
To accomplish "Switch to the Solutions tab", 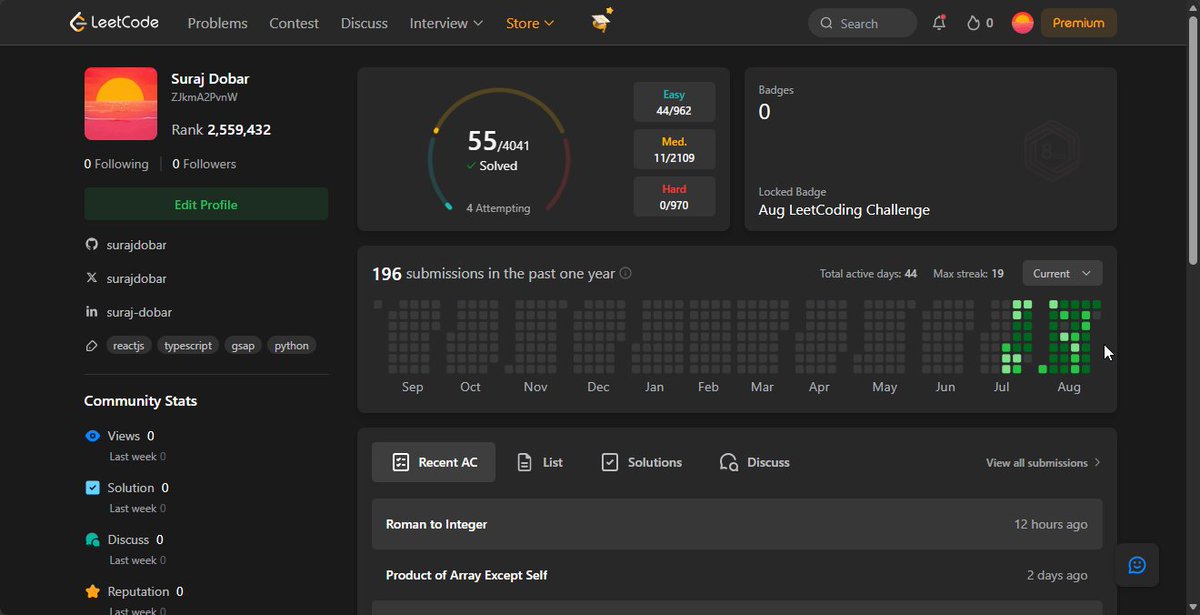I will point(641,462).
